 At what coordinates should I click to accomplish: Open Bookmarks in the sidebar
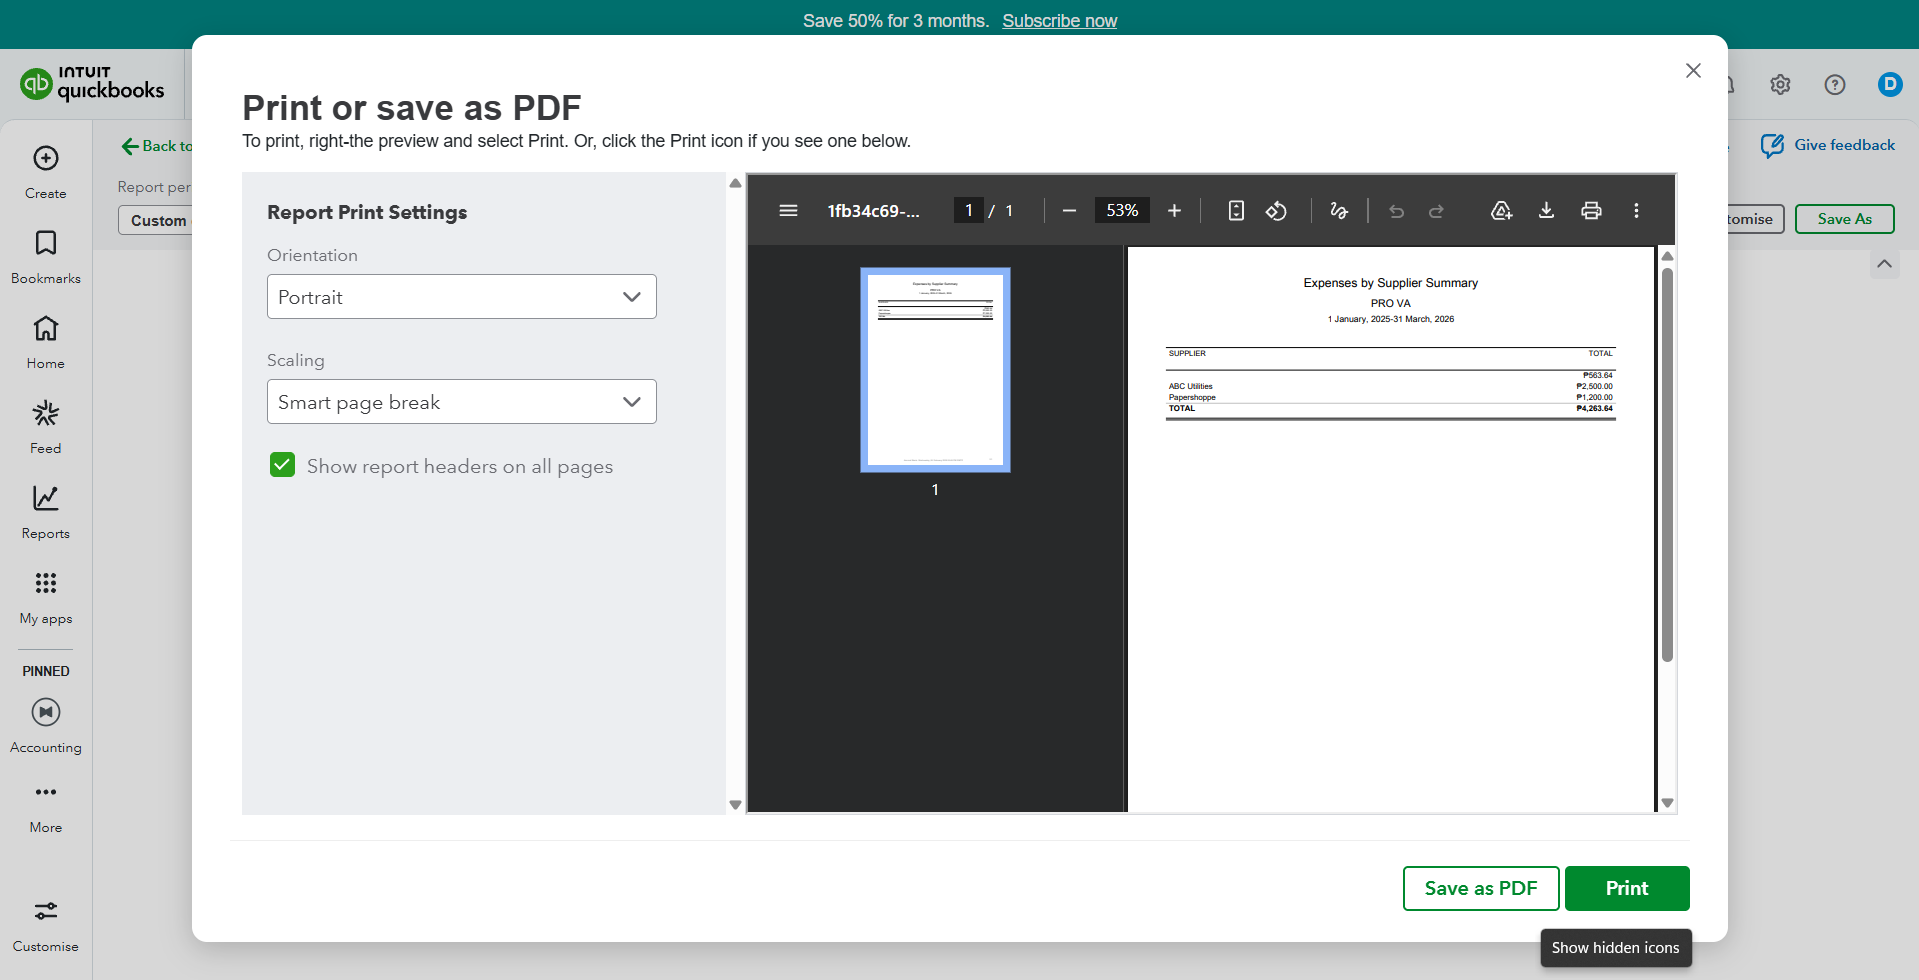click(46, 257)
